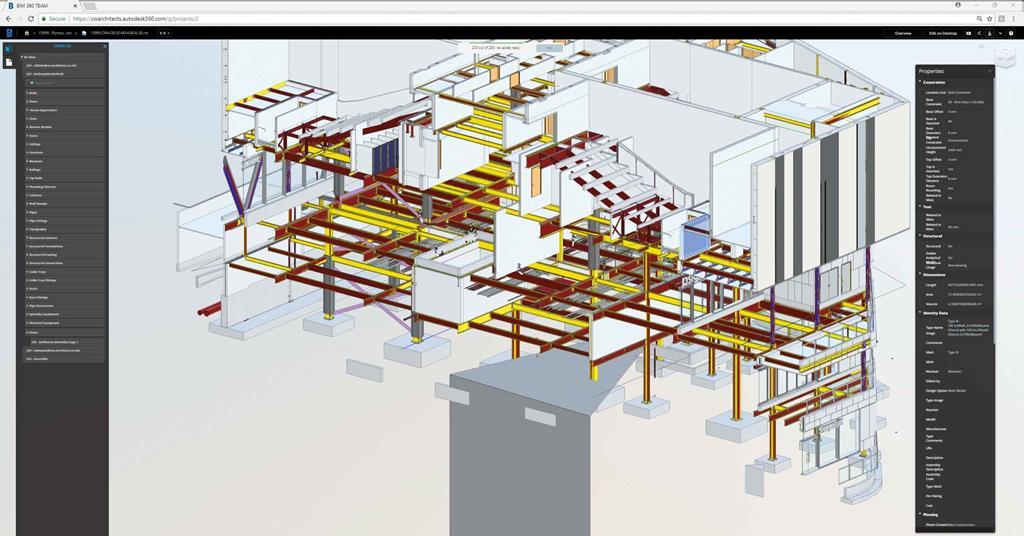Reload the page with browser refresh icon

pos(31,19)
